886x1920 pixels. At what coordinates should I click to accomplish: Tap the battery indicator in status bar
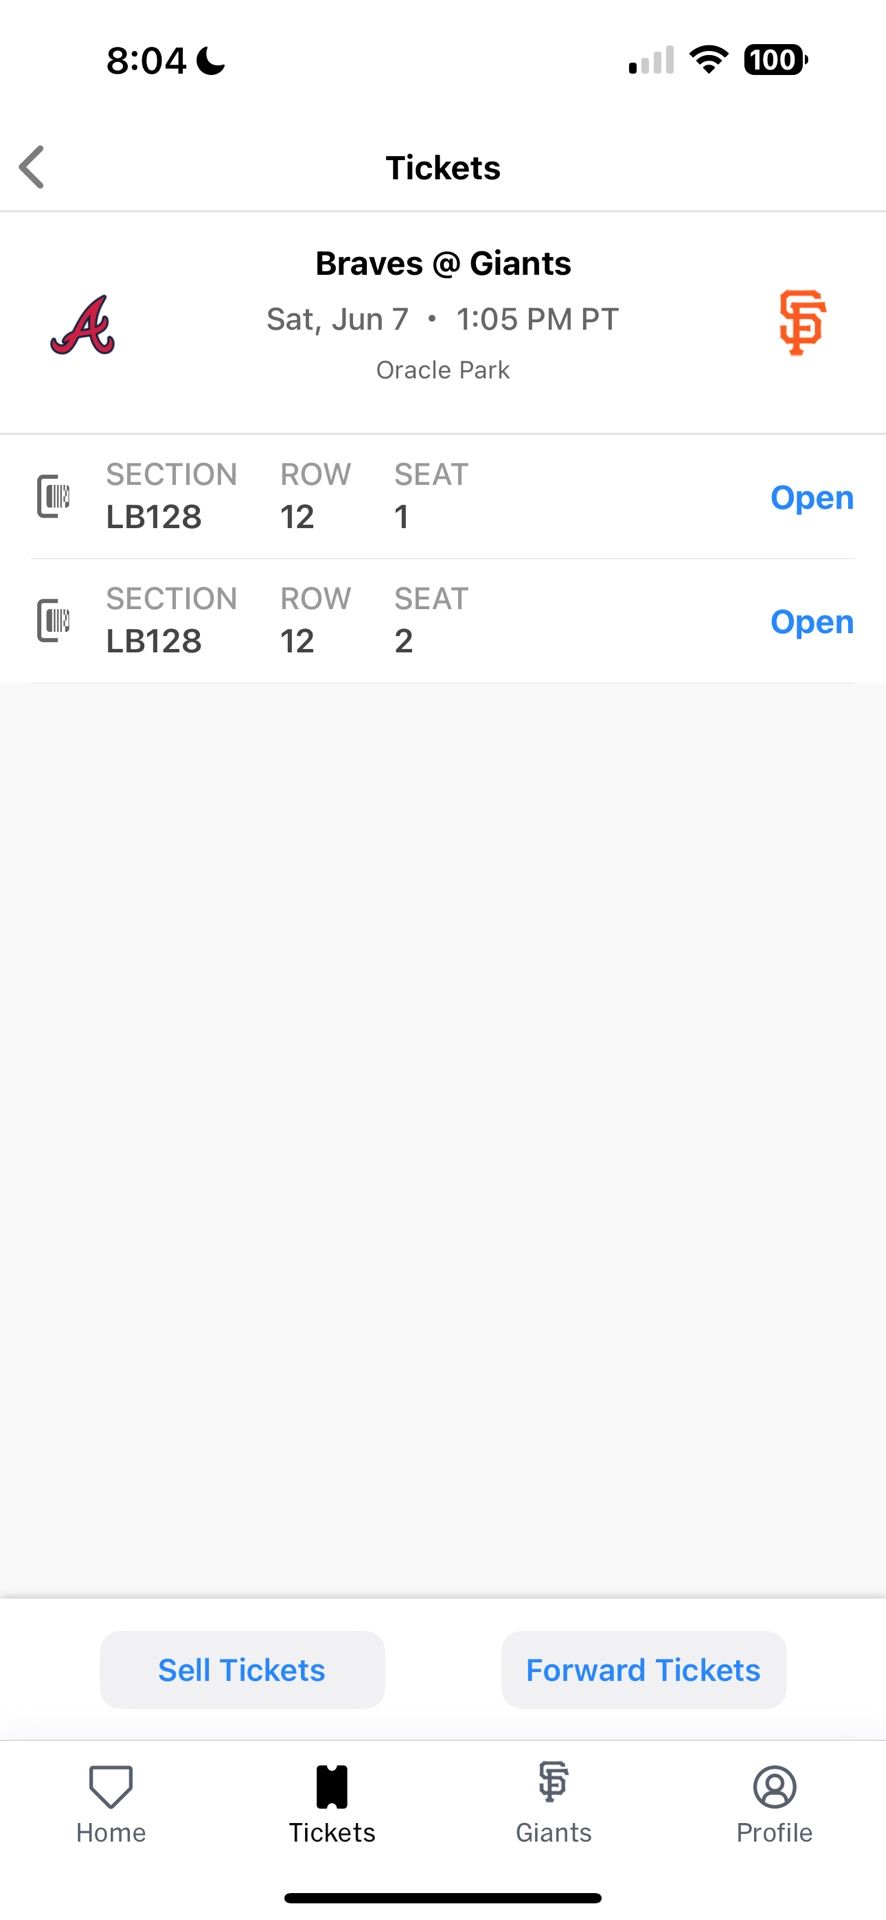click(x=775, y=60)
